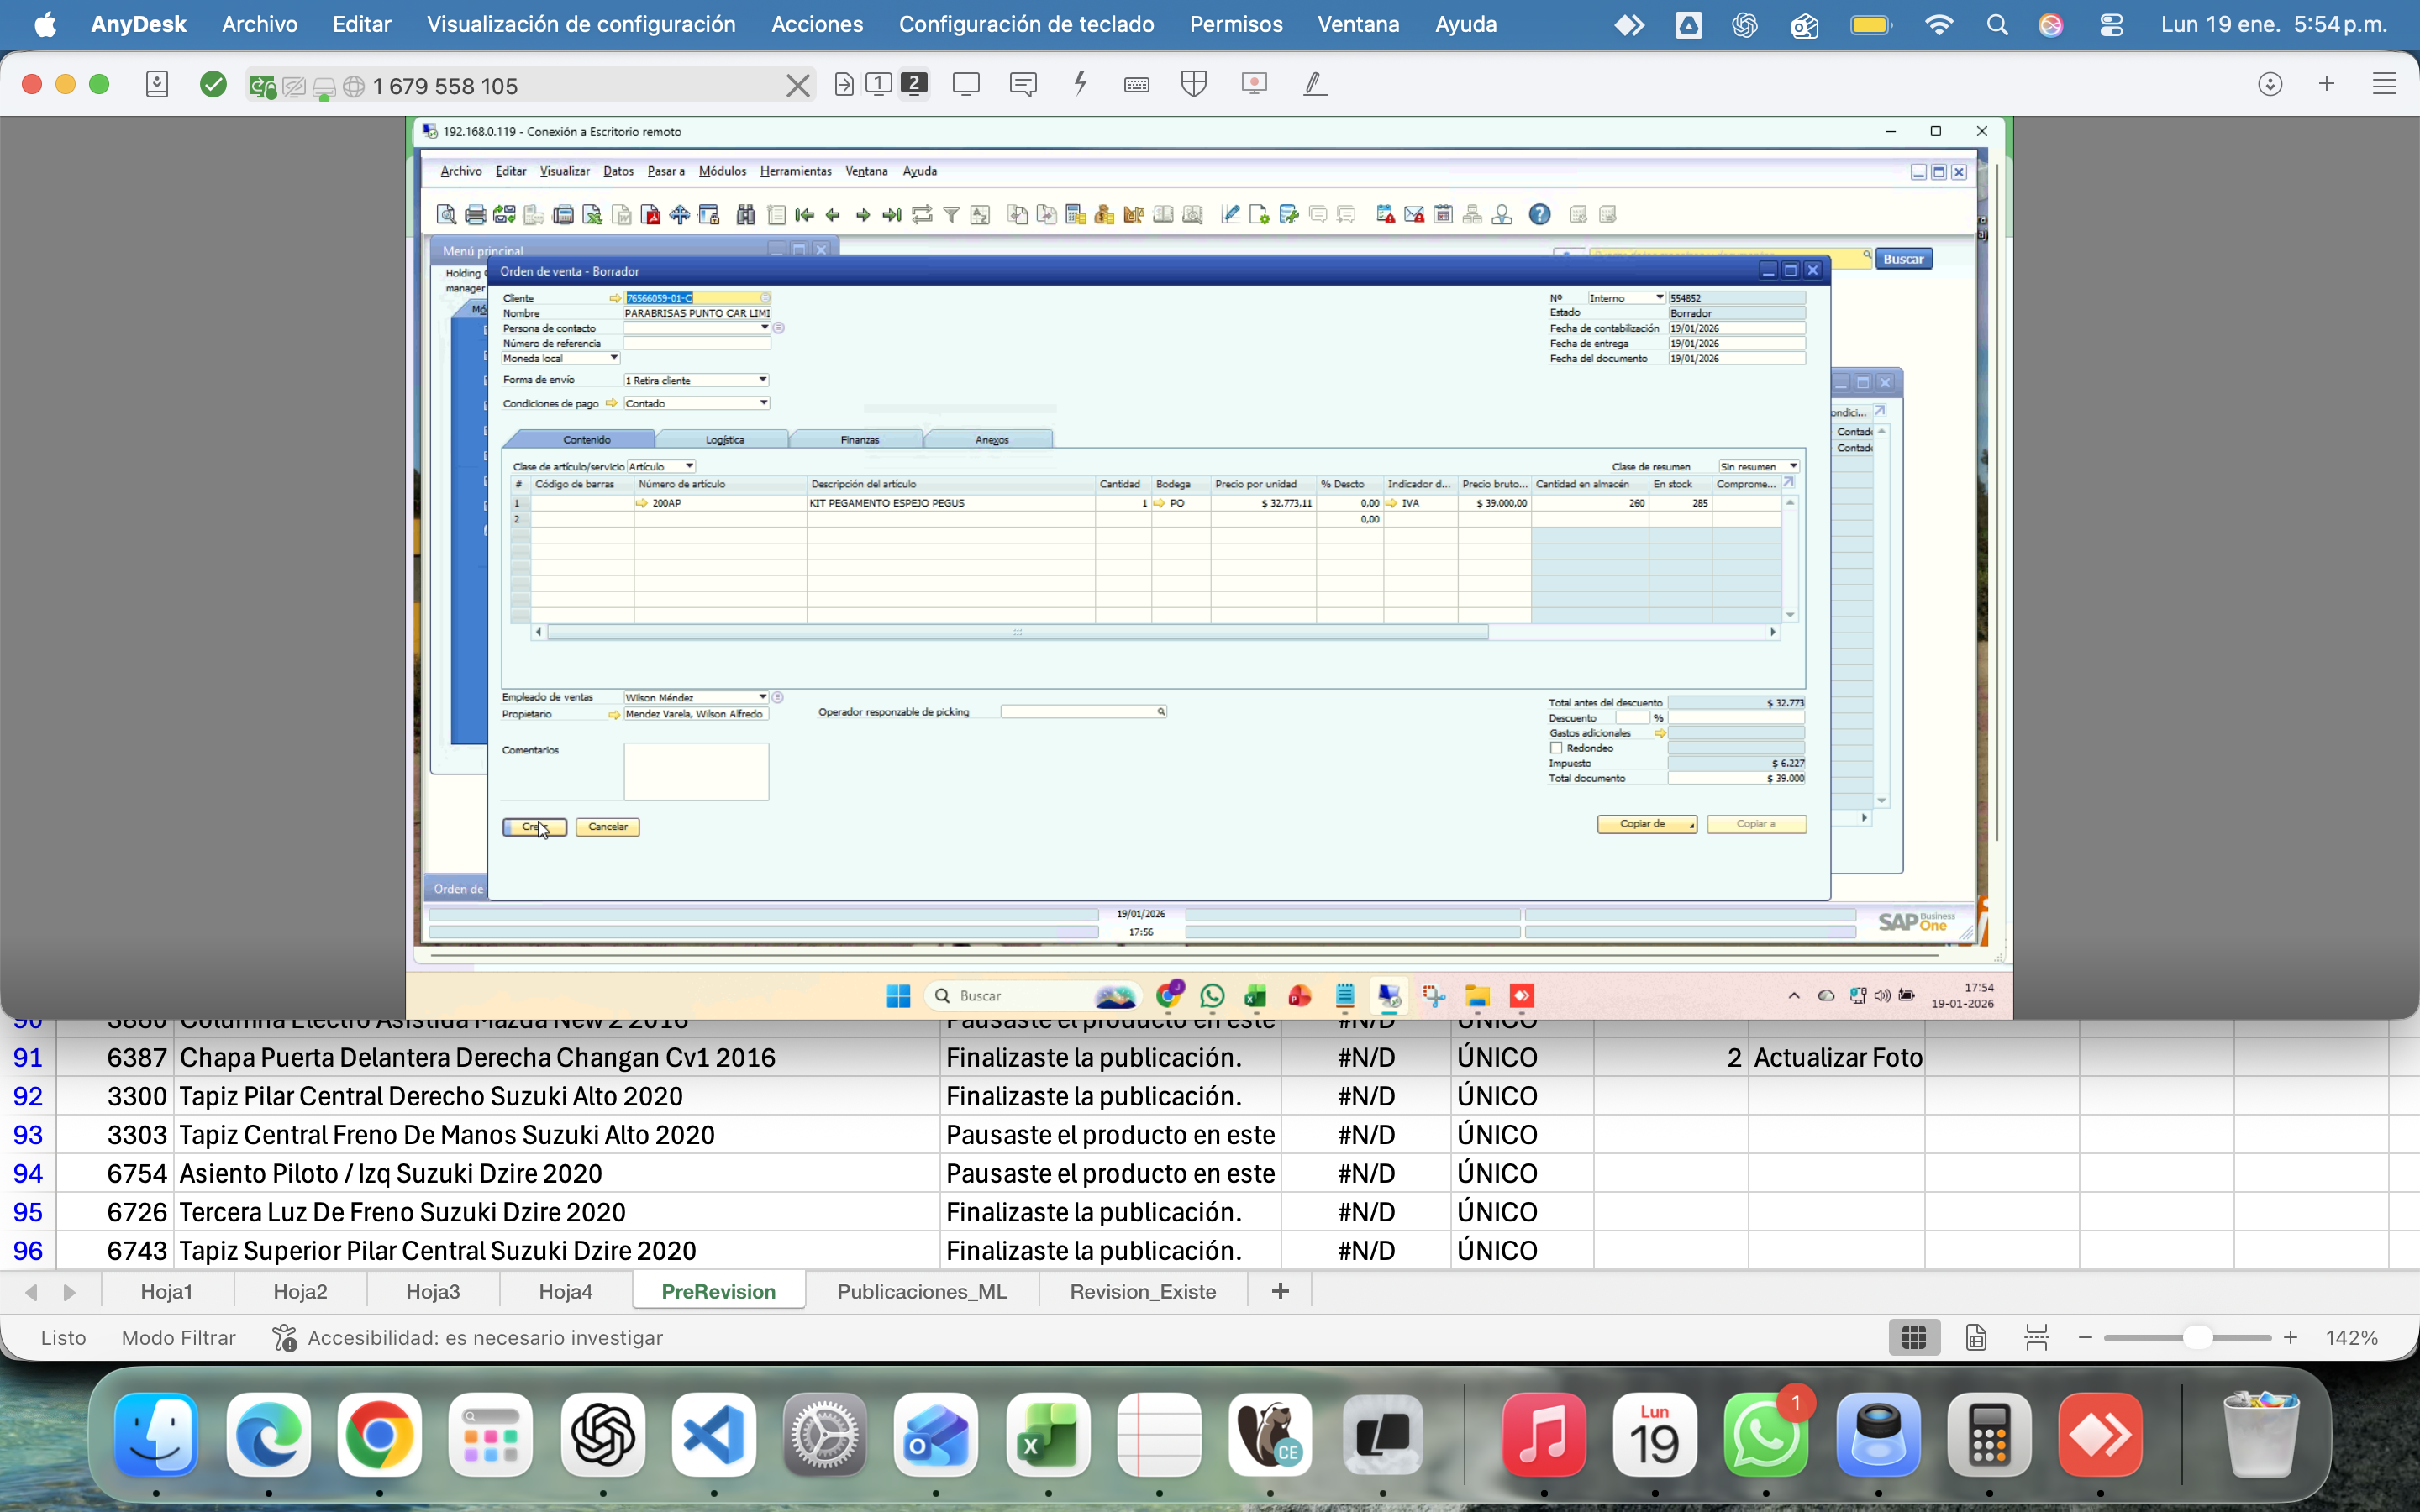Open WhatsApp from the macOS Dock
The height and width of the screenshot is (1512, 2420).
point(1766,1436)
